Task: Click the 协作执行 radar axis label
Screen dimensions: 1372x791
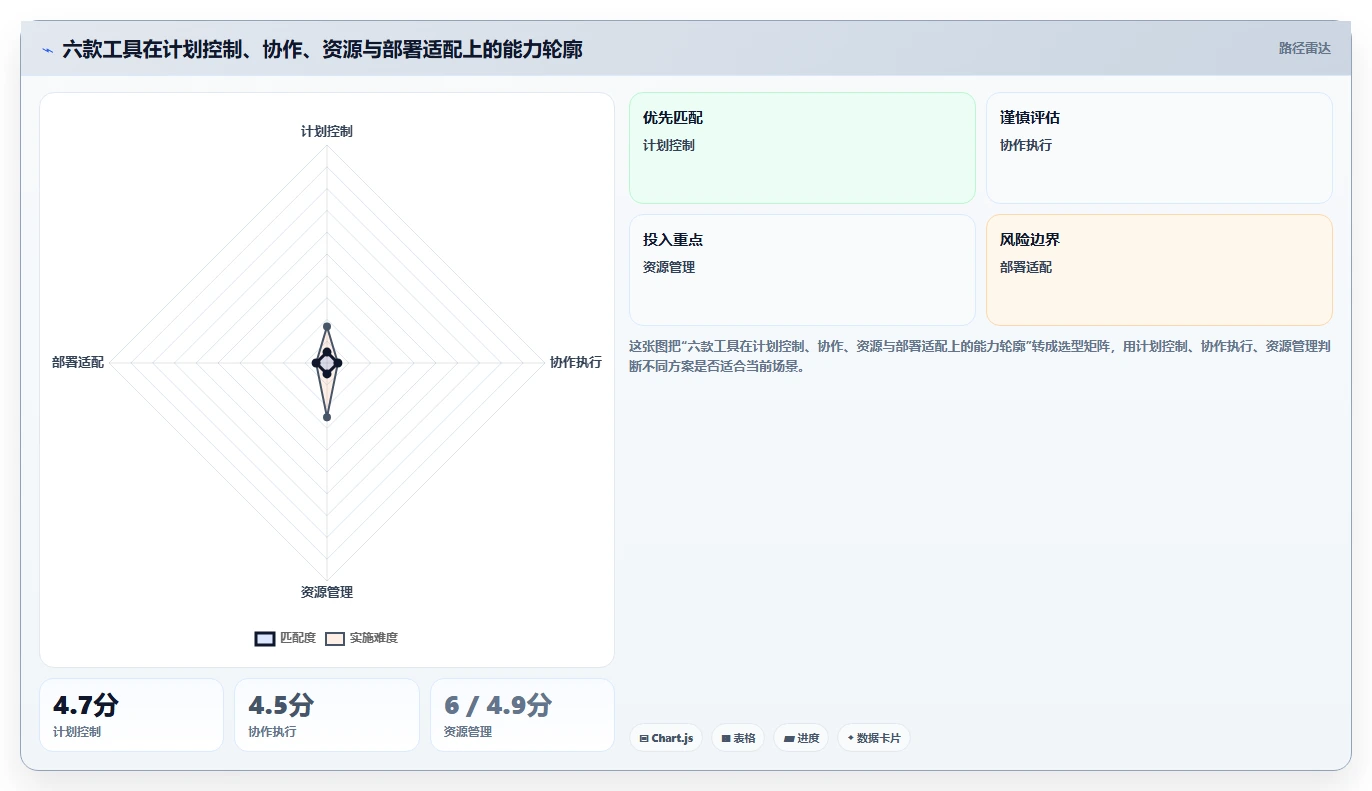Action: point(576,362)
